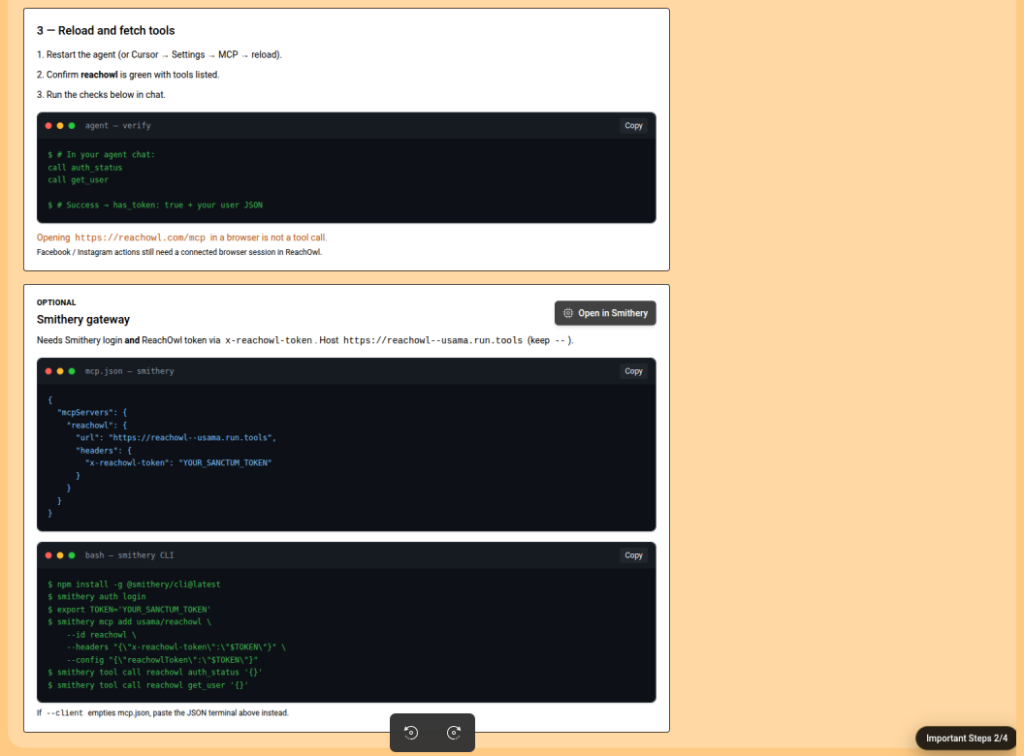Click the redo rotate-right icon in bottom toolbar
The width and height of the screenshot is (1024, 756).
454,732
